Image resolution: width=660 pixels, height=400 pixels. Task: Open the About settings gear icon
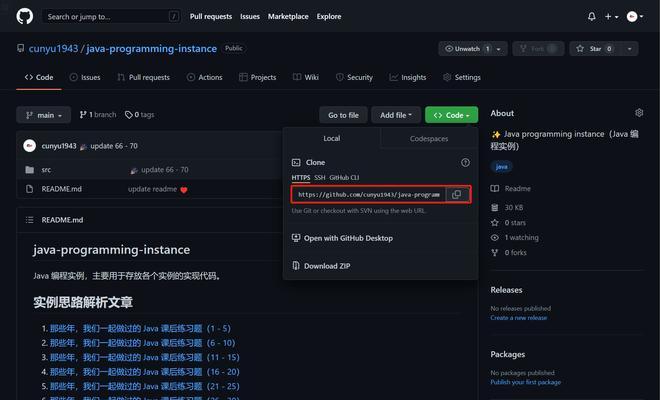tap(639, 113)
